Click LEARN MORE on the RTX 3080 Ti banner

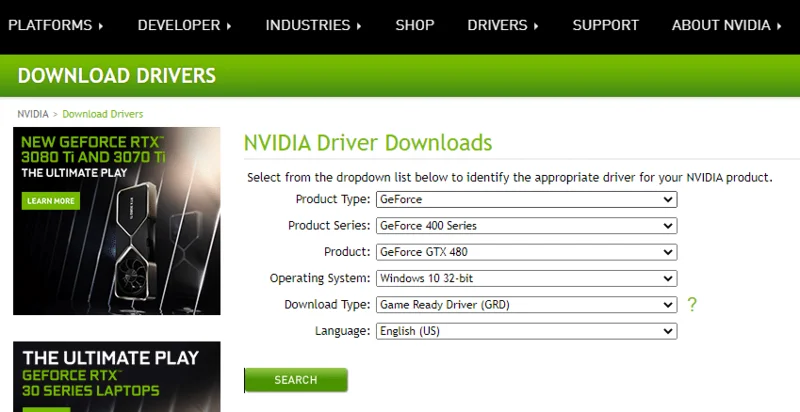coord(51,201)
